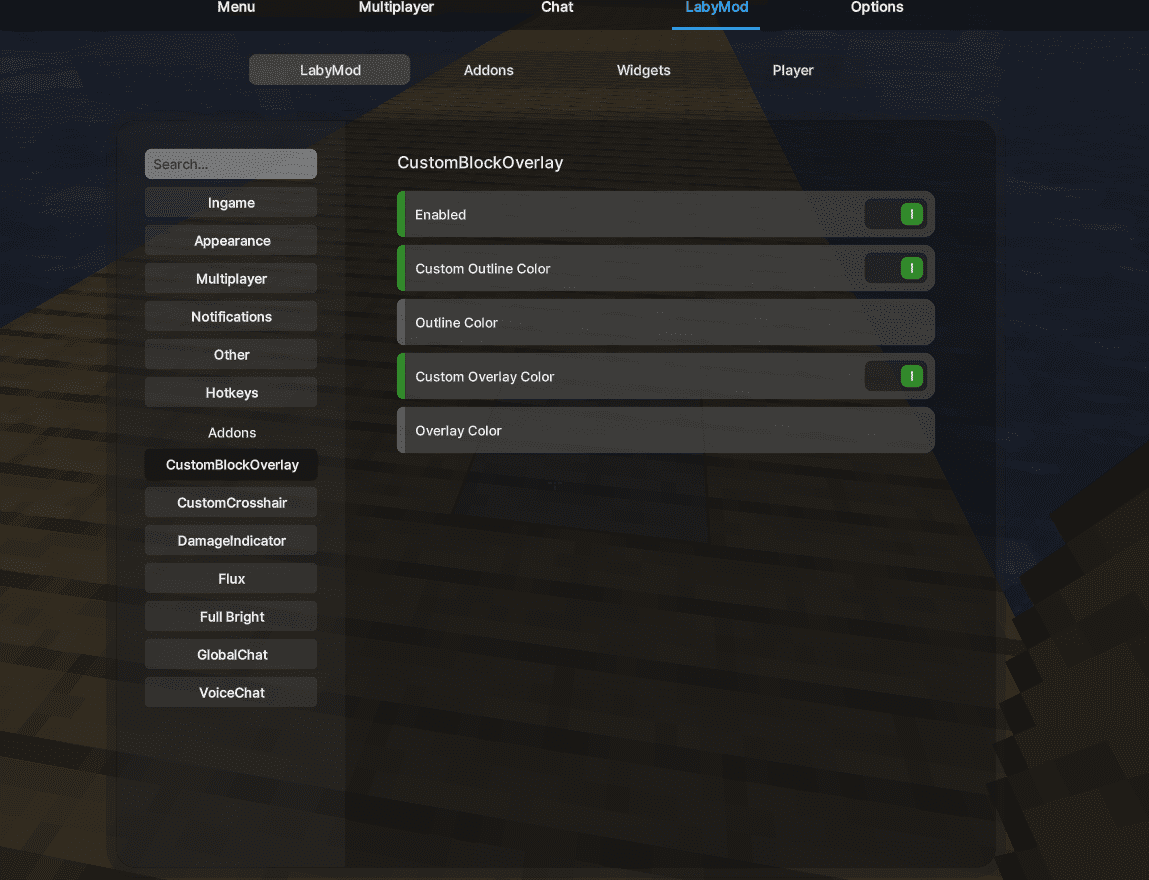Open Notifications settings in sidebar
This screenshot has width=1149, height=880.
coord(231,317)
